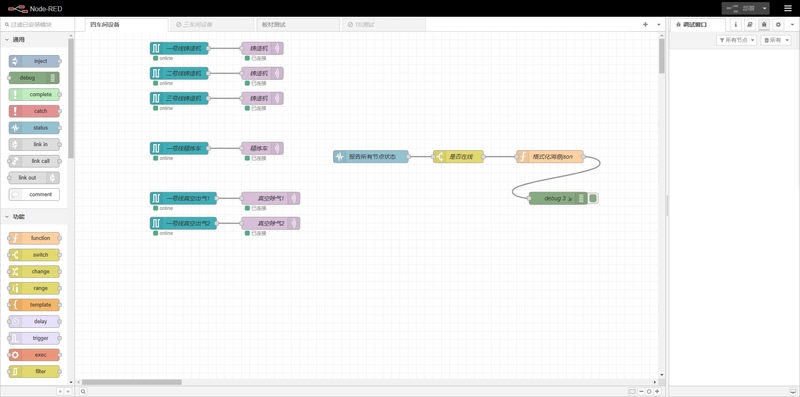The image size is (800, 397).
Task: Open the hamburger main menu
Action: 788,8
